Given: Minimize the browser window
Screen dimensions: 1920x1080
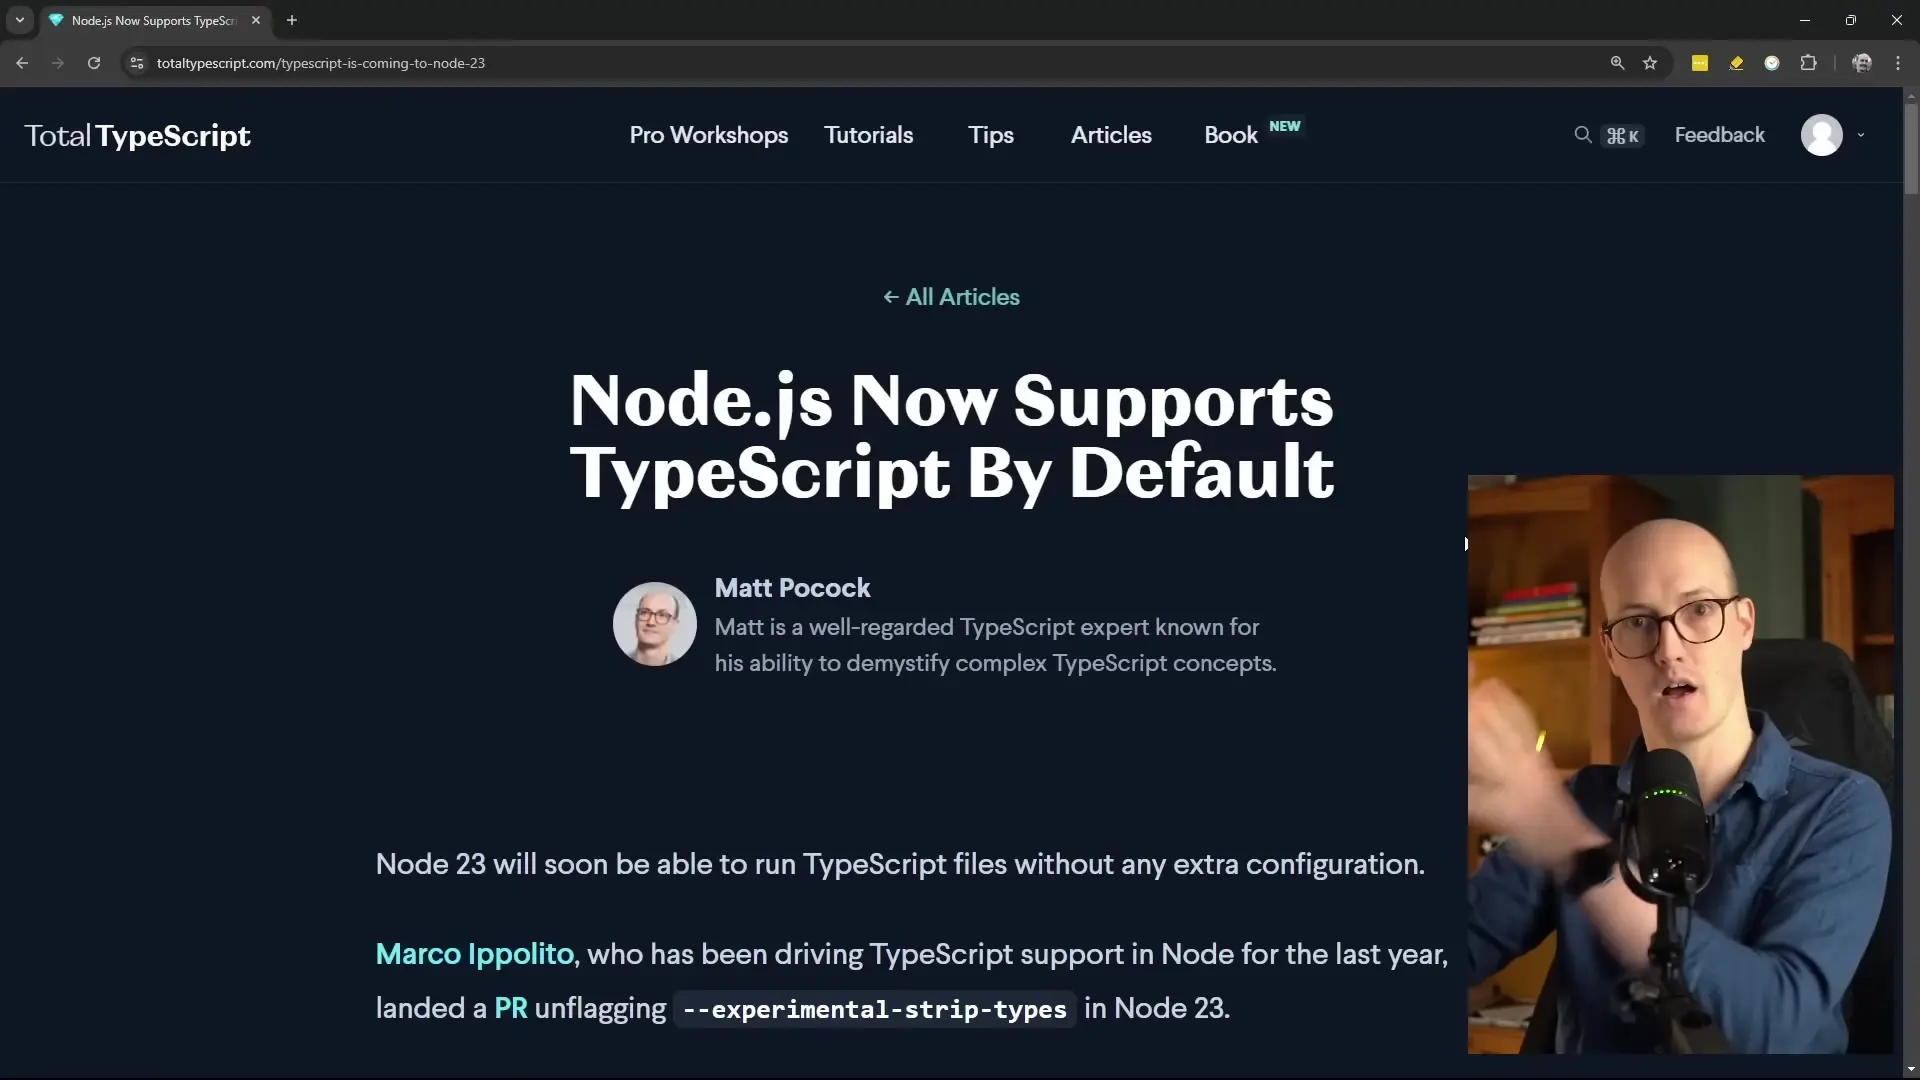Looking at the screenshot, I should point(1805,20).
